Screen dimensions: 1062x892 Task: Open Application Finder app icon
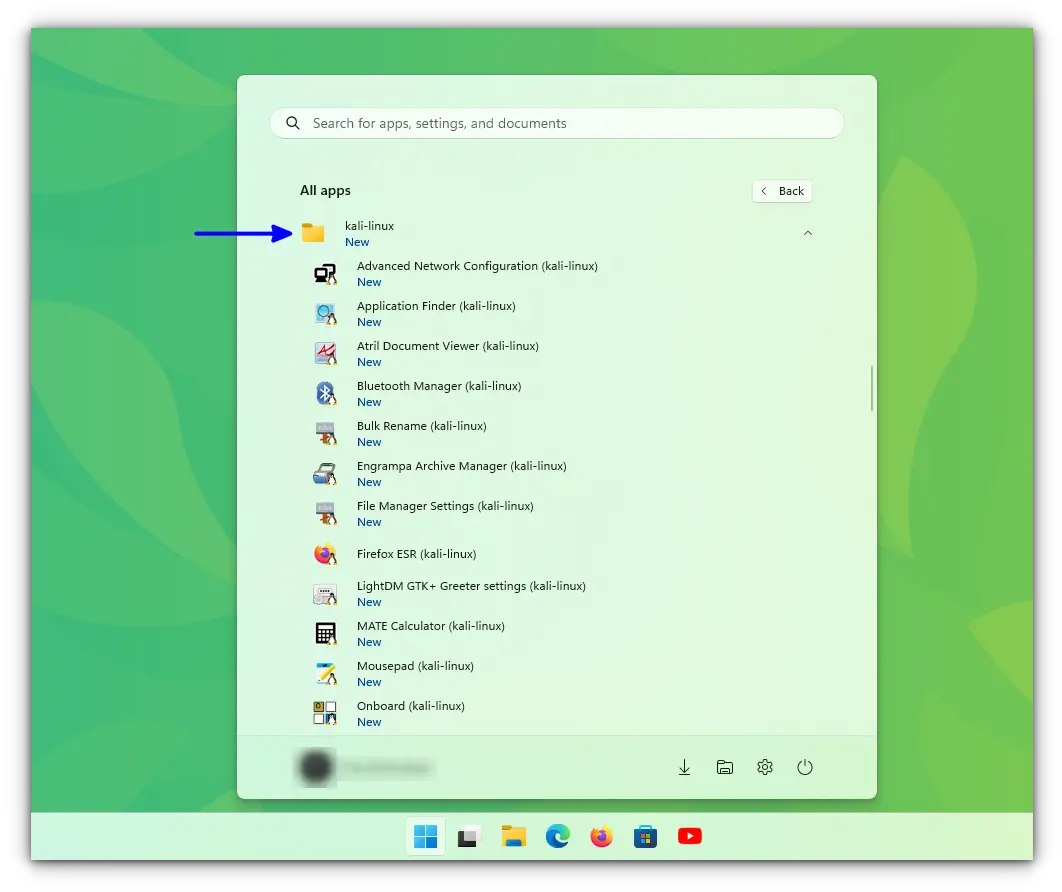click(x=326, y=314)
